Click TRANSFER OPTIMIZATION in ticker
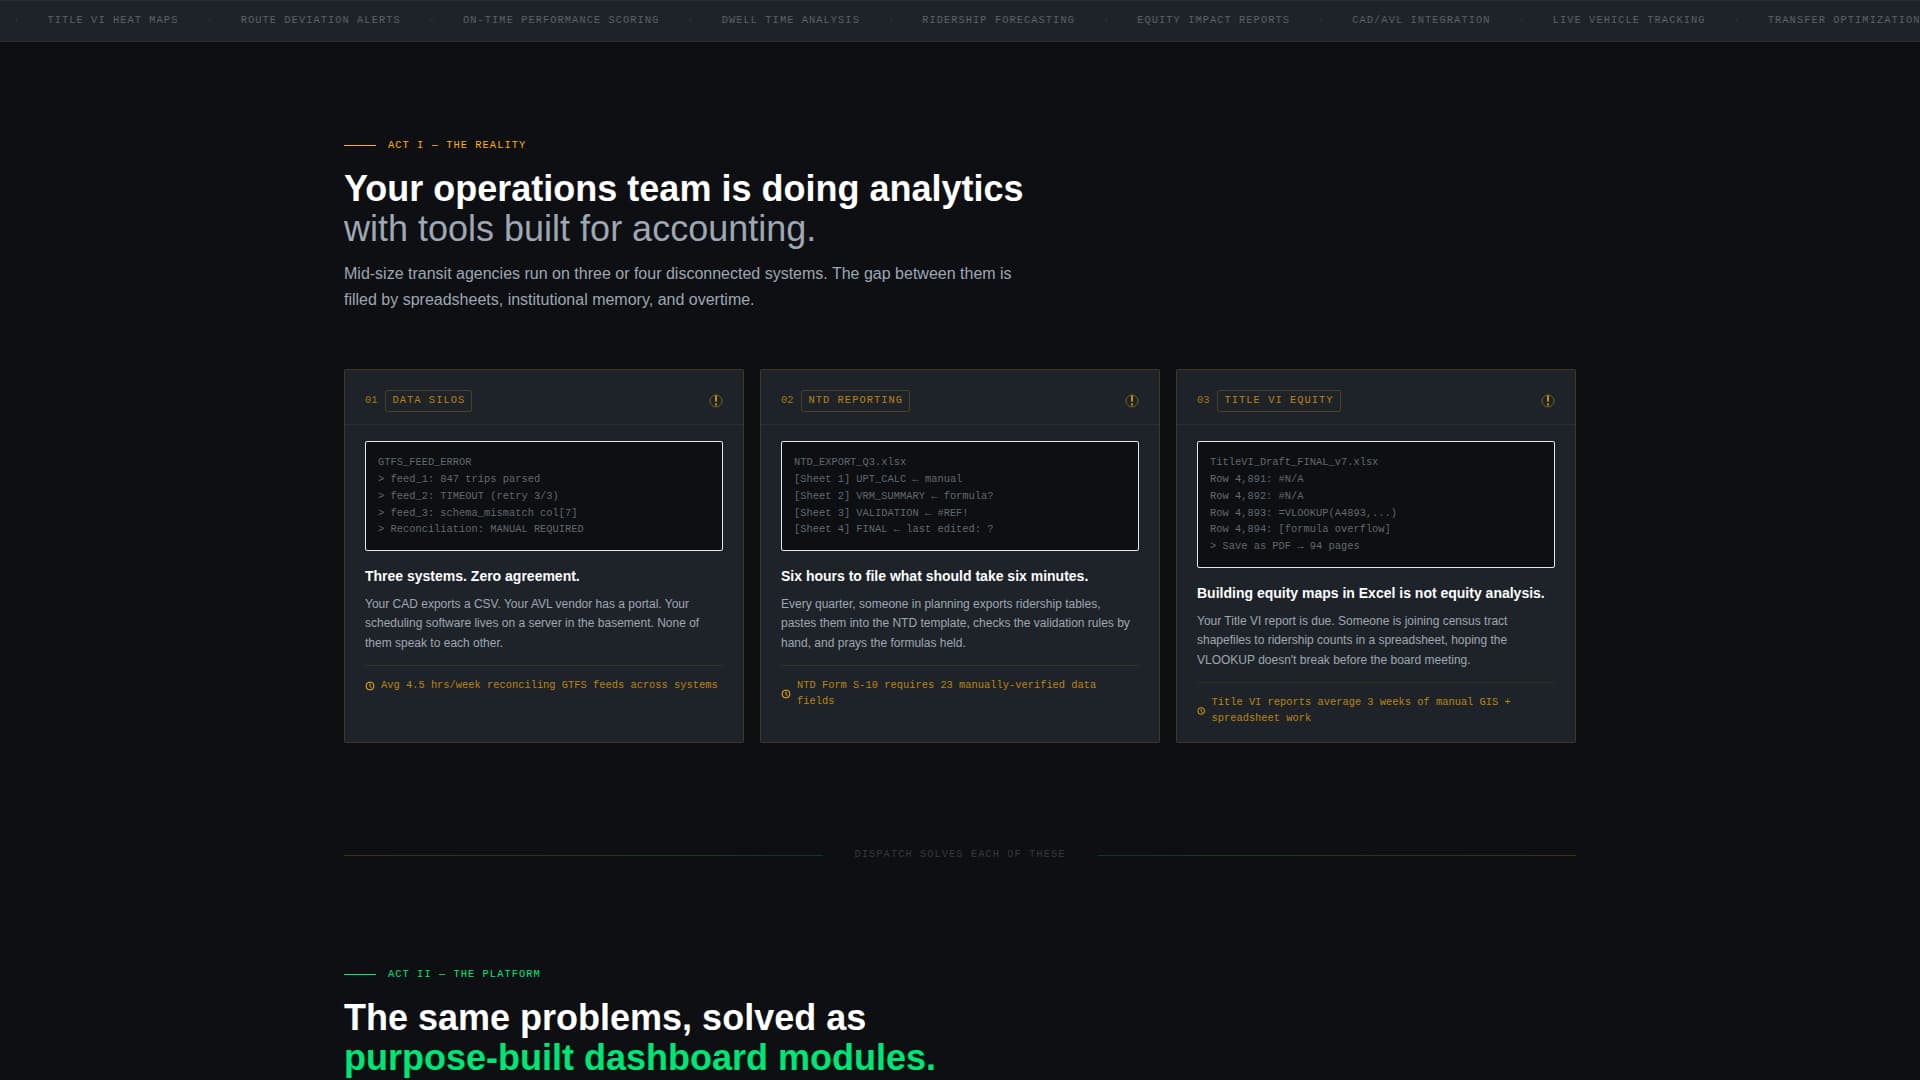1920x1080 pixels. tap(1843, 20)
